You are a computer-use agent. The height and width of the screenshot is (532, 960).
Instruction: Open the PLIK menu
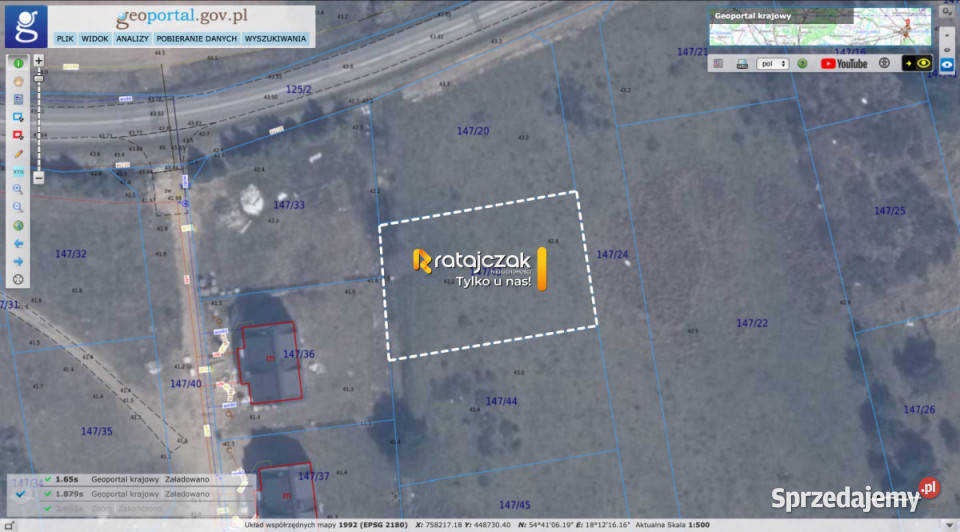pyautogui.click(x=65, y=39)
